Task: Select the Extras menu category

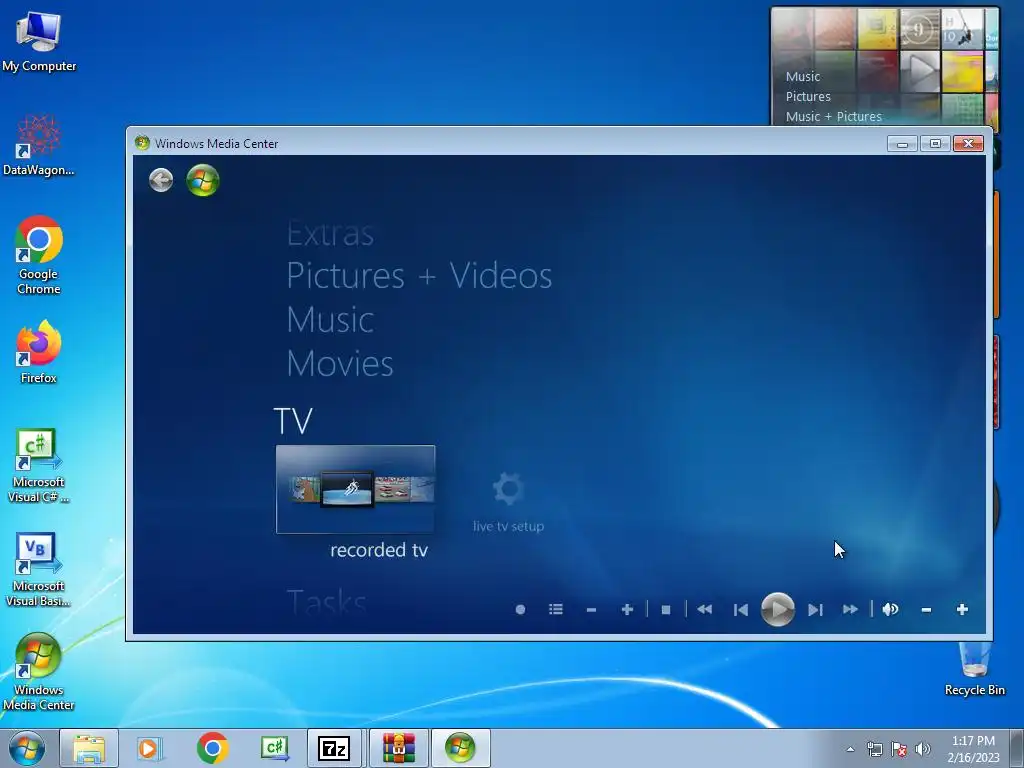Action: pos(330,233)
